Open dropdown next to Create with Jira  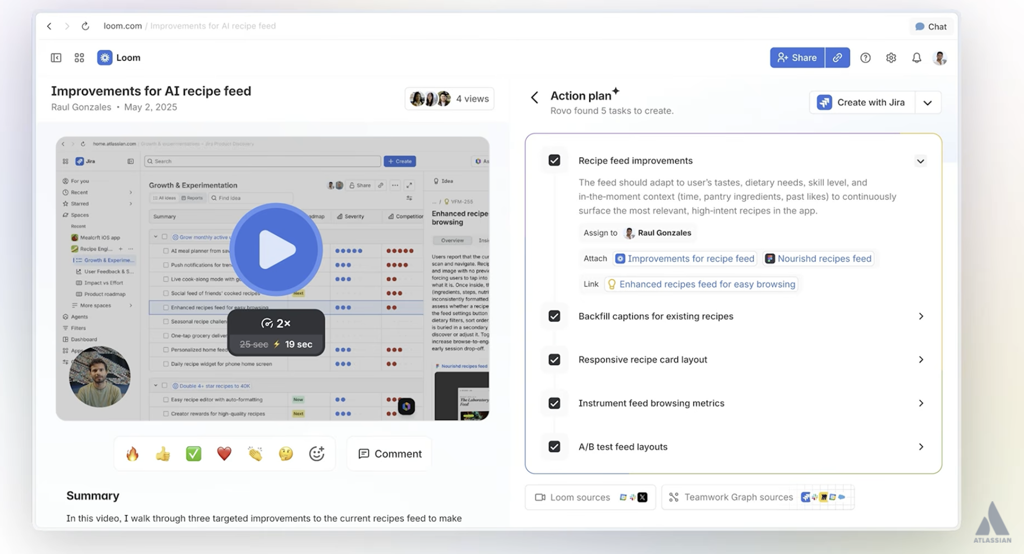[927, 103]
